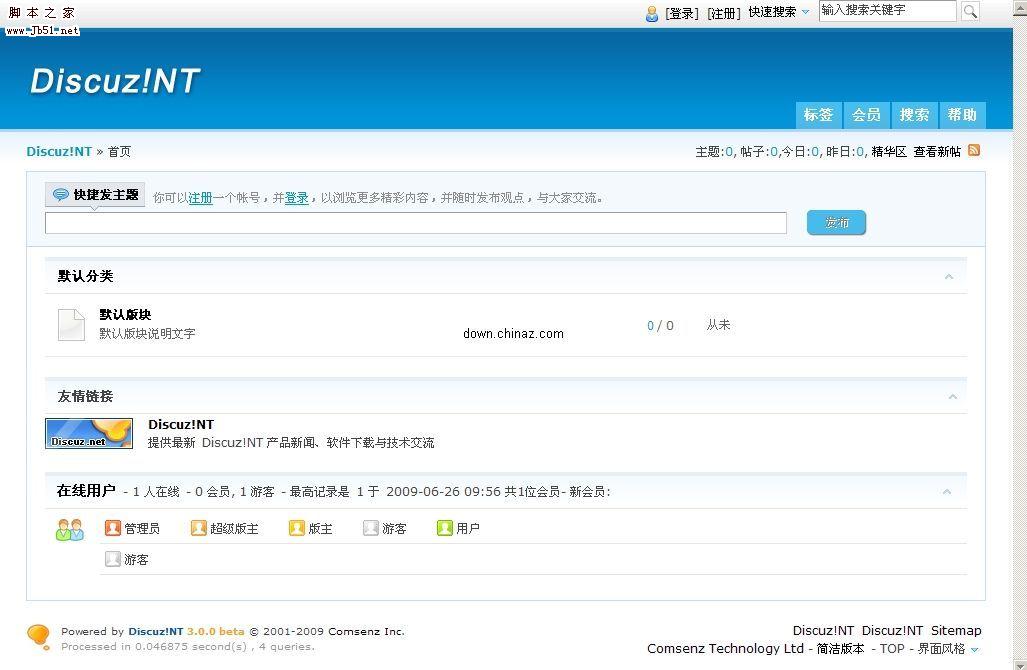Click 登录 link in quick post hint
Screen dimensions: 1027x670
coord(297,198)
